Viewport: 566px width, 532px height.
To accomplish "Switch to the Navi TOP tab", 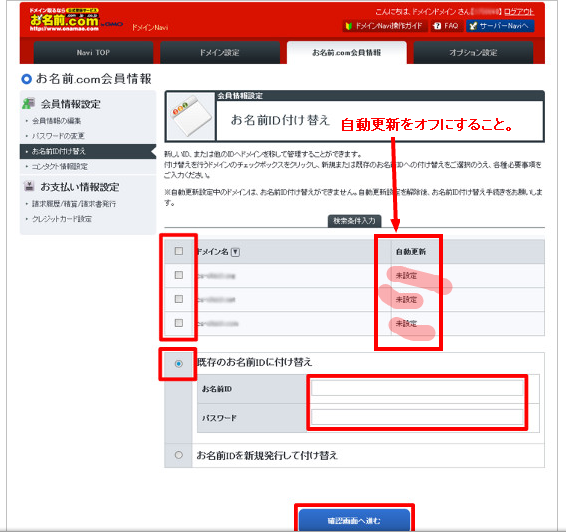I will 93,53.
